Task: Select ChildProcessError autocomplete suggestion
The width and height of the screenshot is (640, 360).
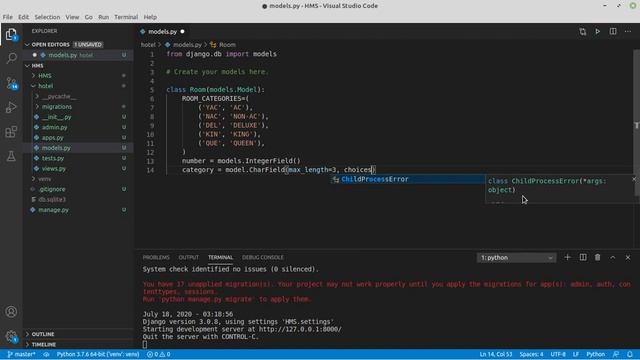Action: click(x=408, y=179)
